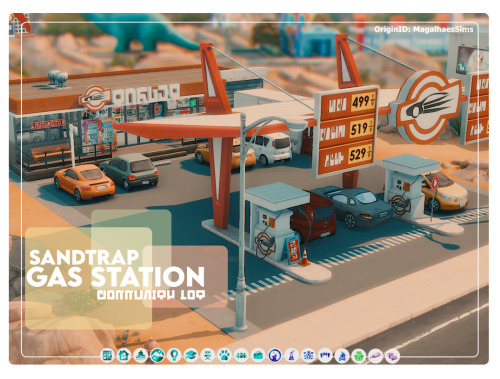Screen dimensions: 500x379
Task: Click the tropical island pack icon
Action: pyautogui.click(x=141, y=356)
